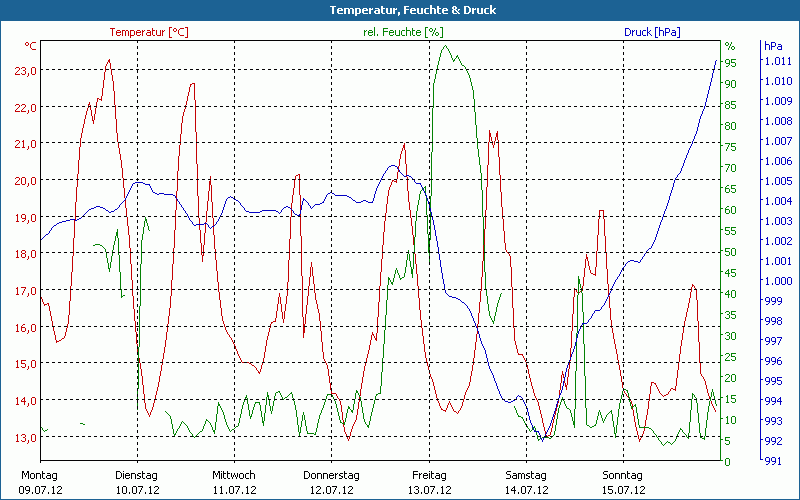Pick the Mittwoch 11.07.12 date label

234,482
